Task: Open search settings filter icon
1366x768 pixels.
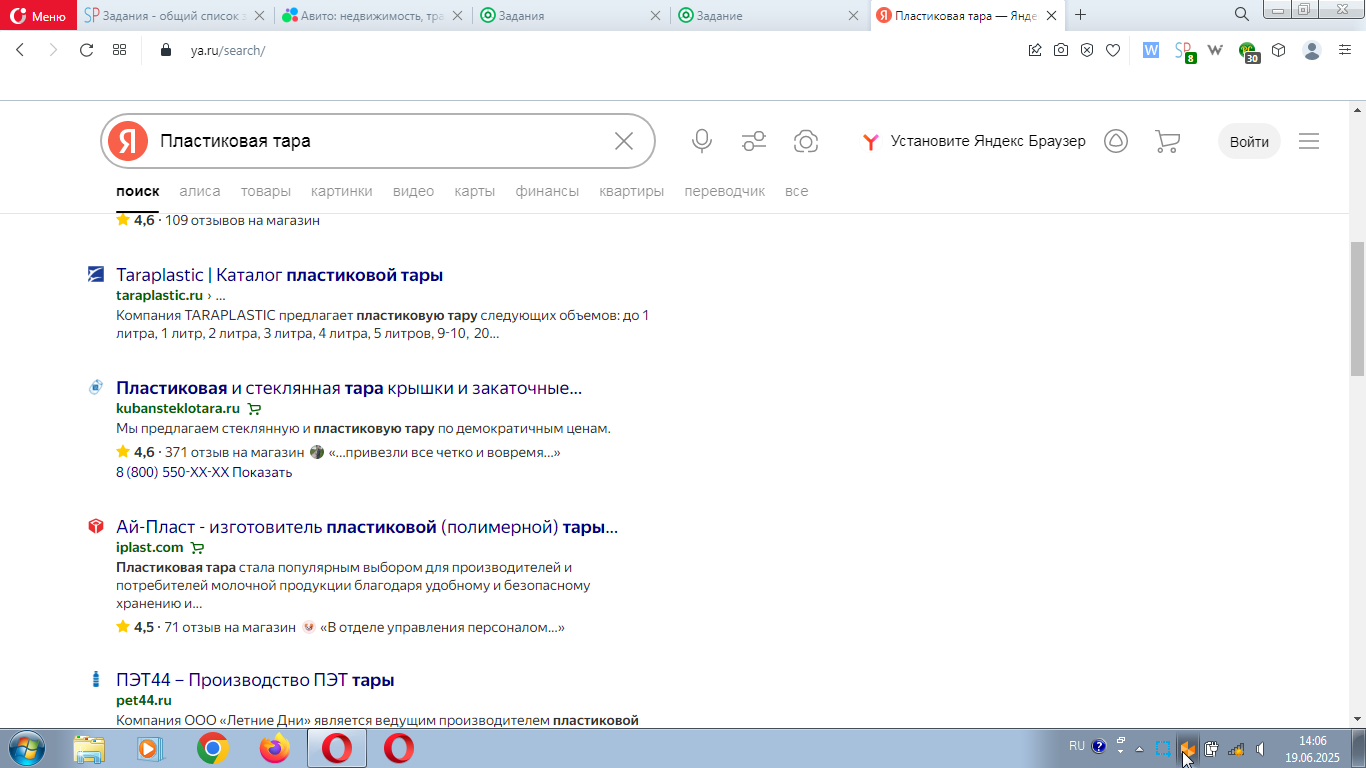Action: click(x=754, y=141)
